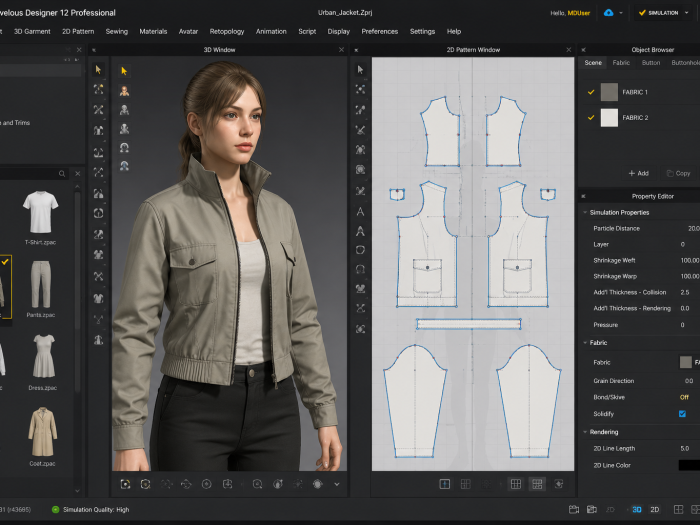This screenshot has height=525, width=700.
Task: Toggle the FABRIC 2 checkmark
Action: [591, 117]
